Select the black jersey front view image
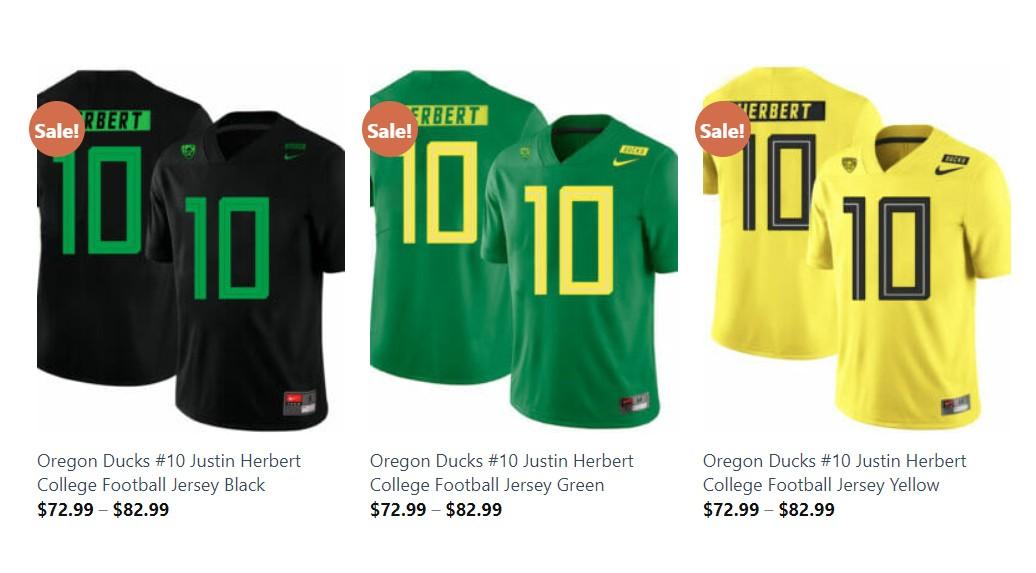 [246, 271]
